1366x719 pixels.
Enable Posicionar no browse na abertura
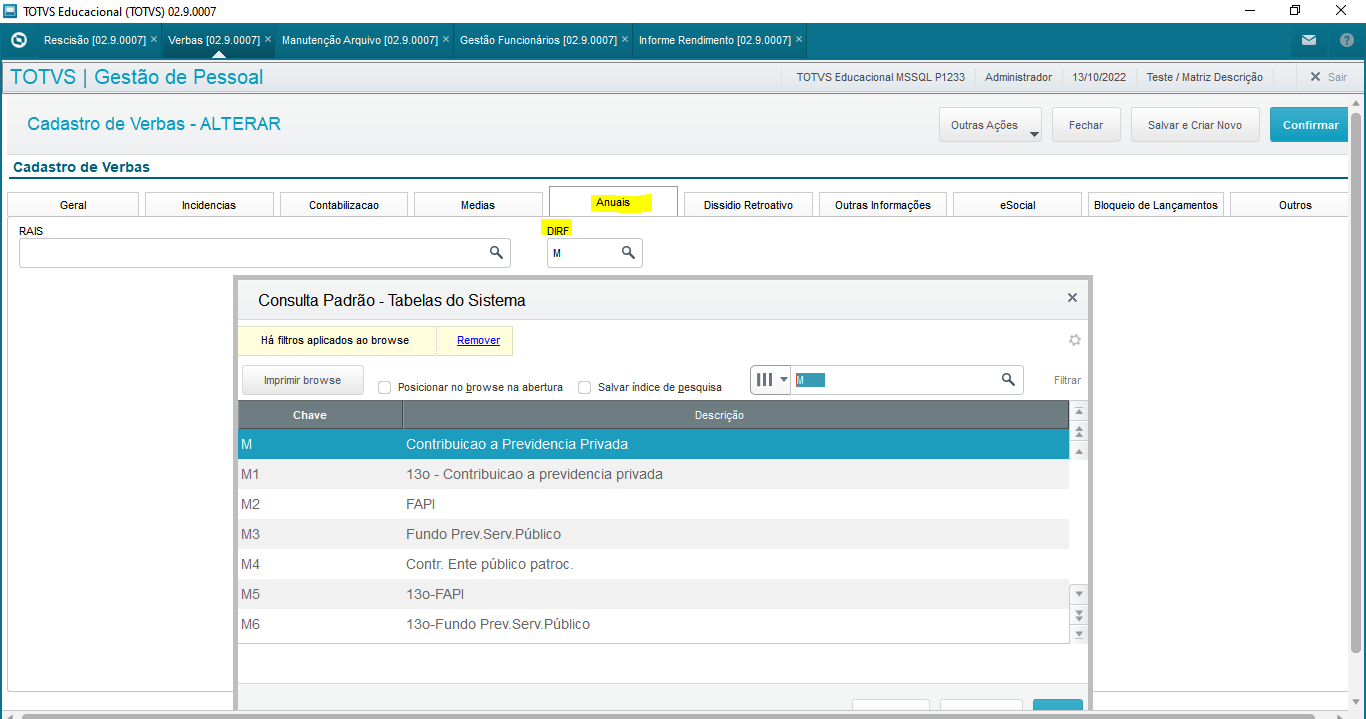point(385,388)
